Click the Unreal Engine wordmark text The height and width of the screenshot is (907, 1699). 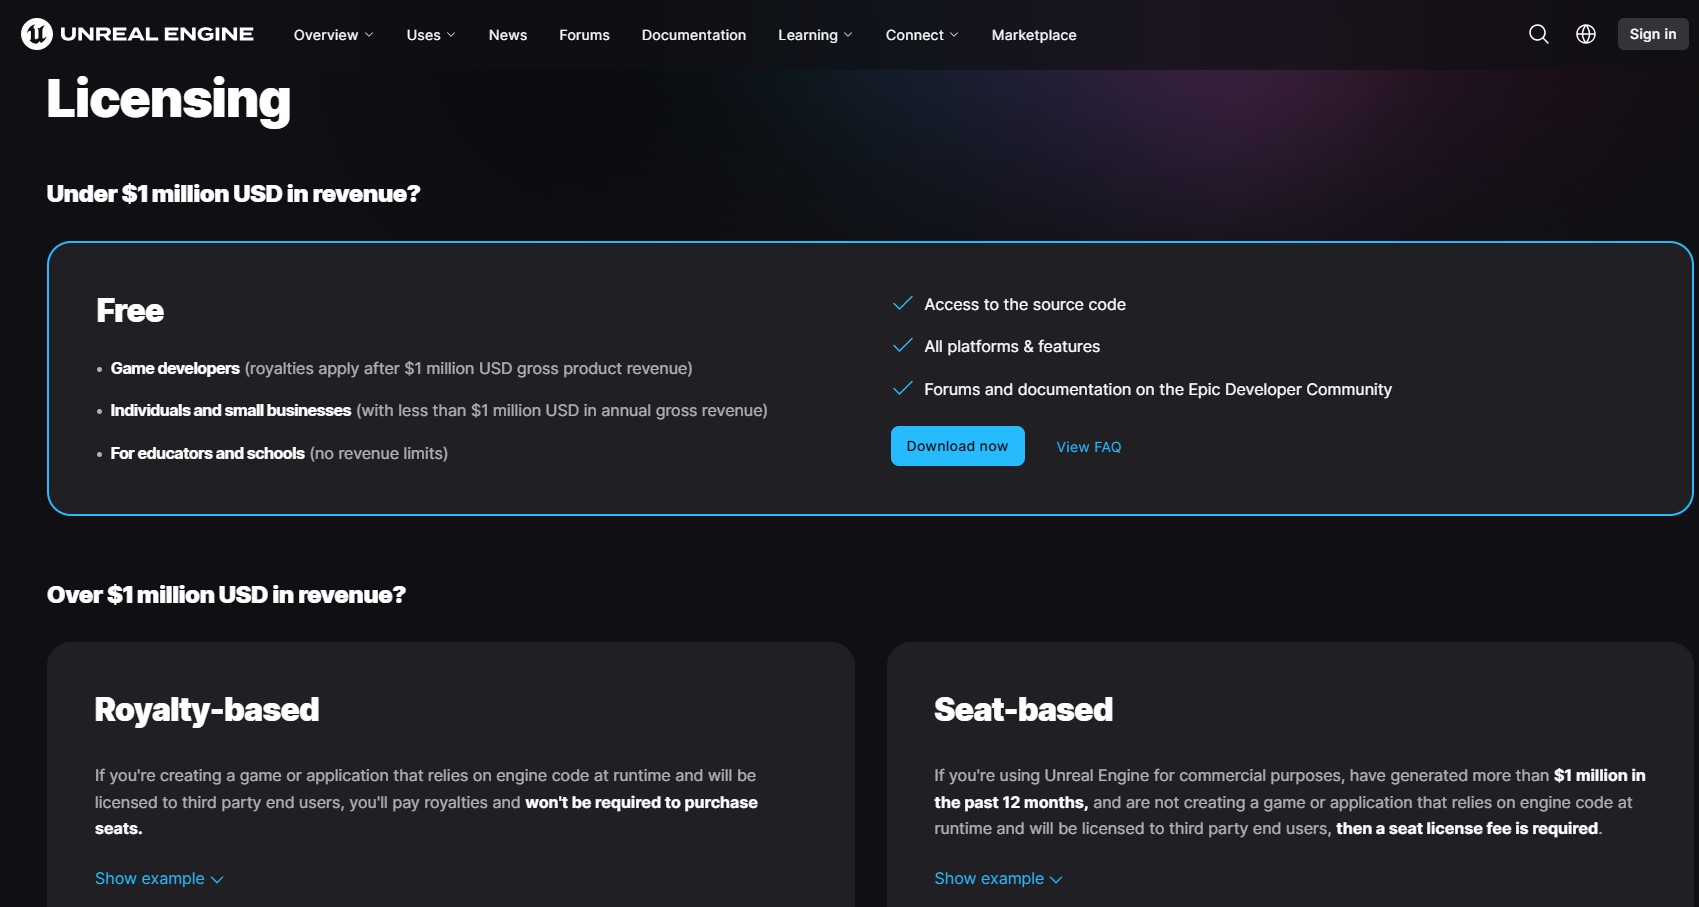pos(157,34)
